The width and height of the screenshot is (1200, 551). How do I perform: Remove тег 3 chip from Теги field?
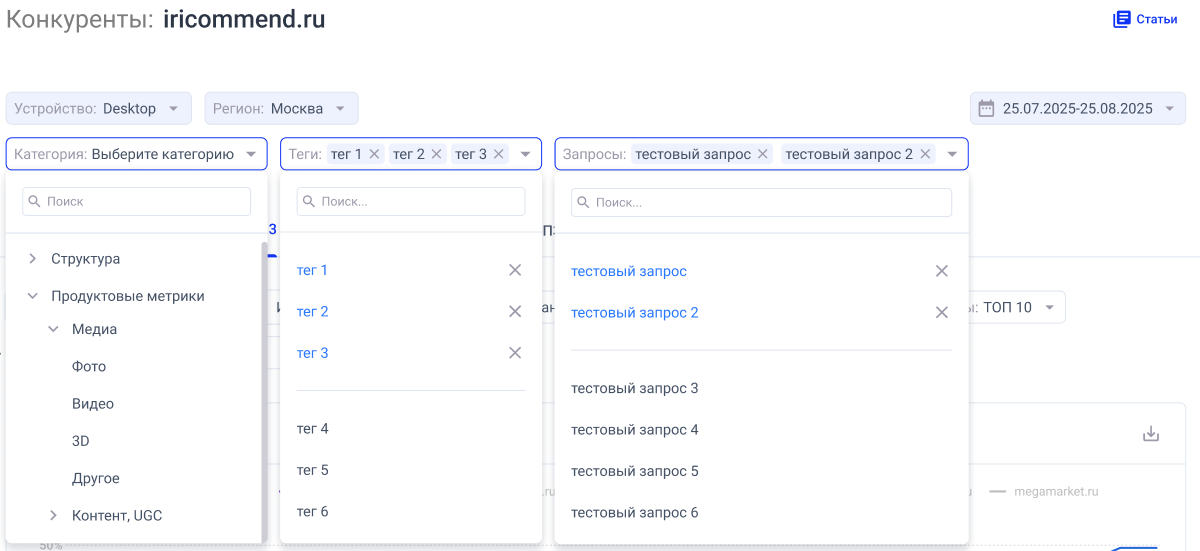click(499, 154)
